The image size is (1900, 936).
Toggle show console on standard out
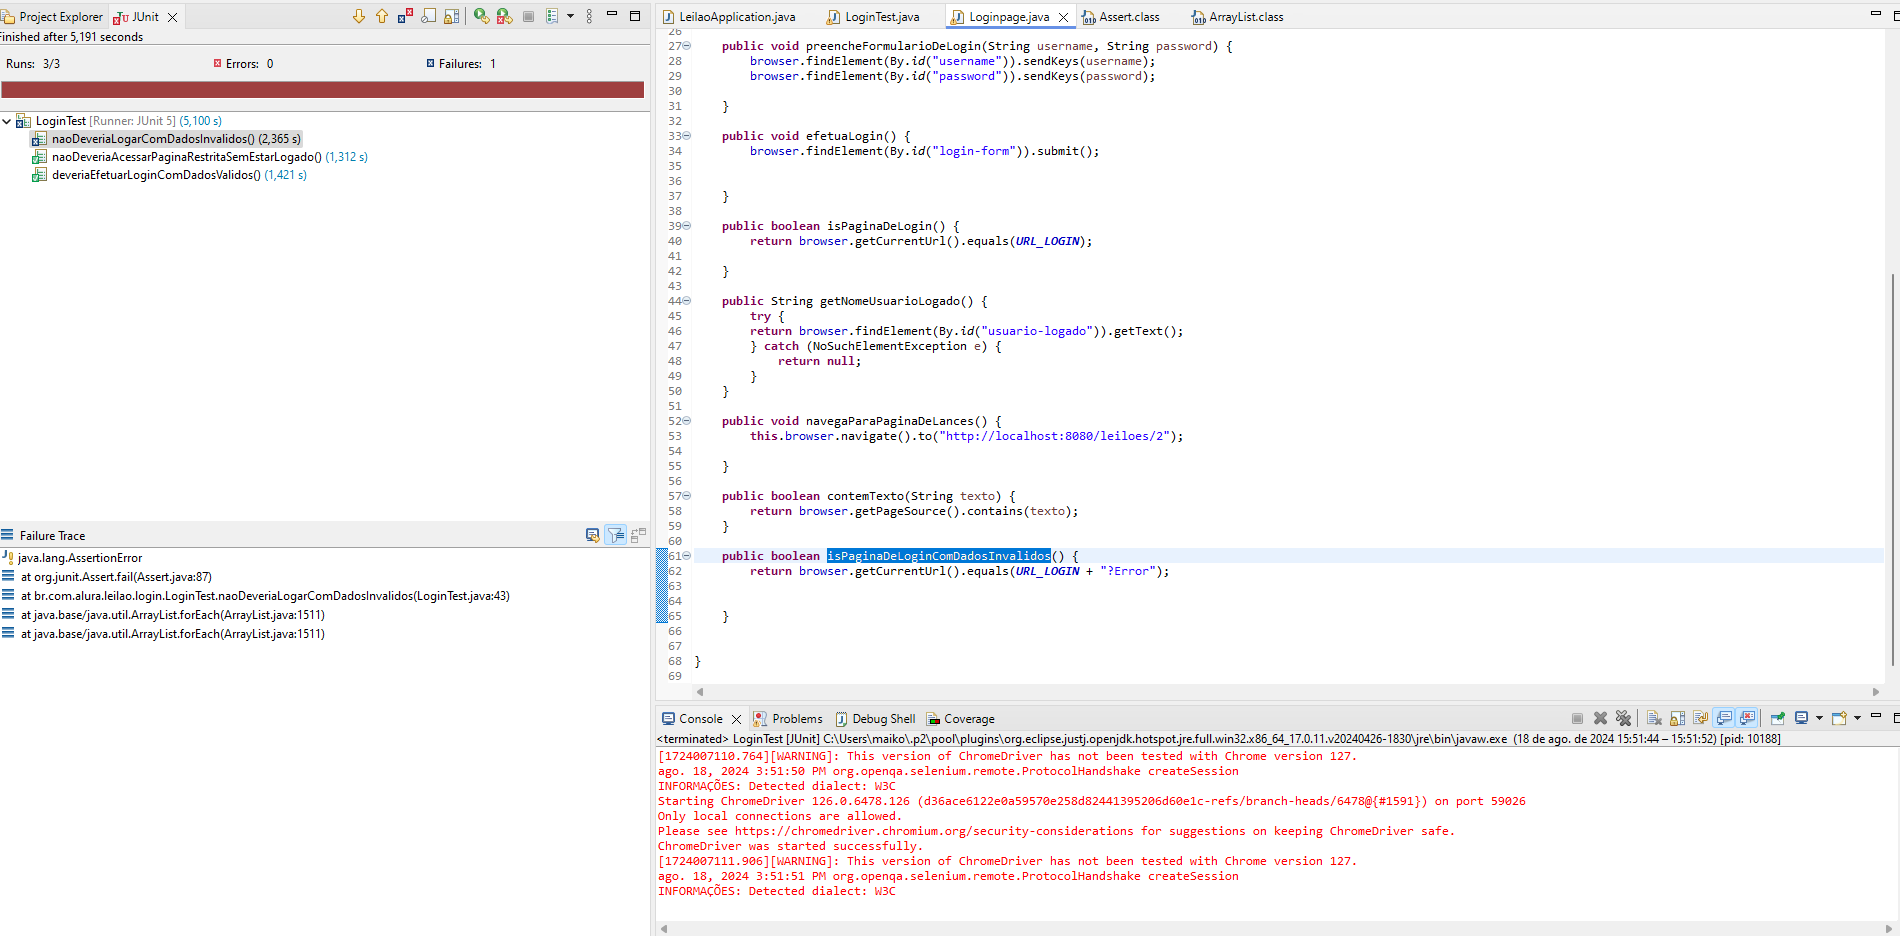[x=1724, y=718]
